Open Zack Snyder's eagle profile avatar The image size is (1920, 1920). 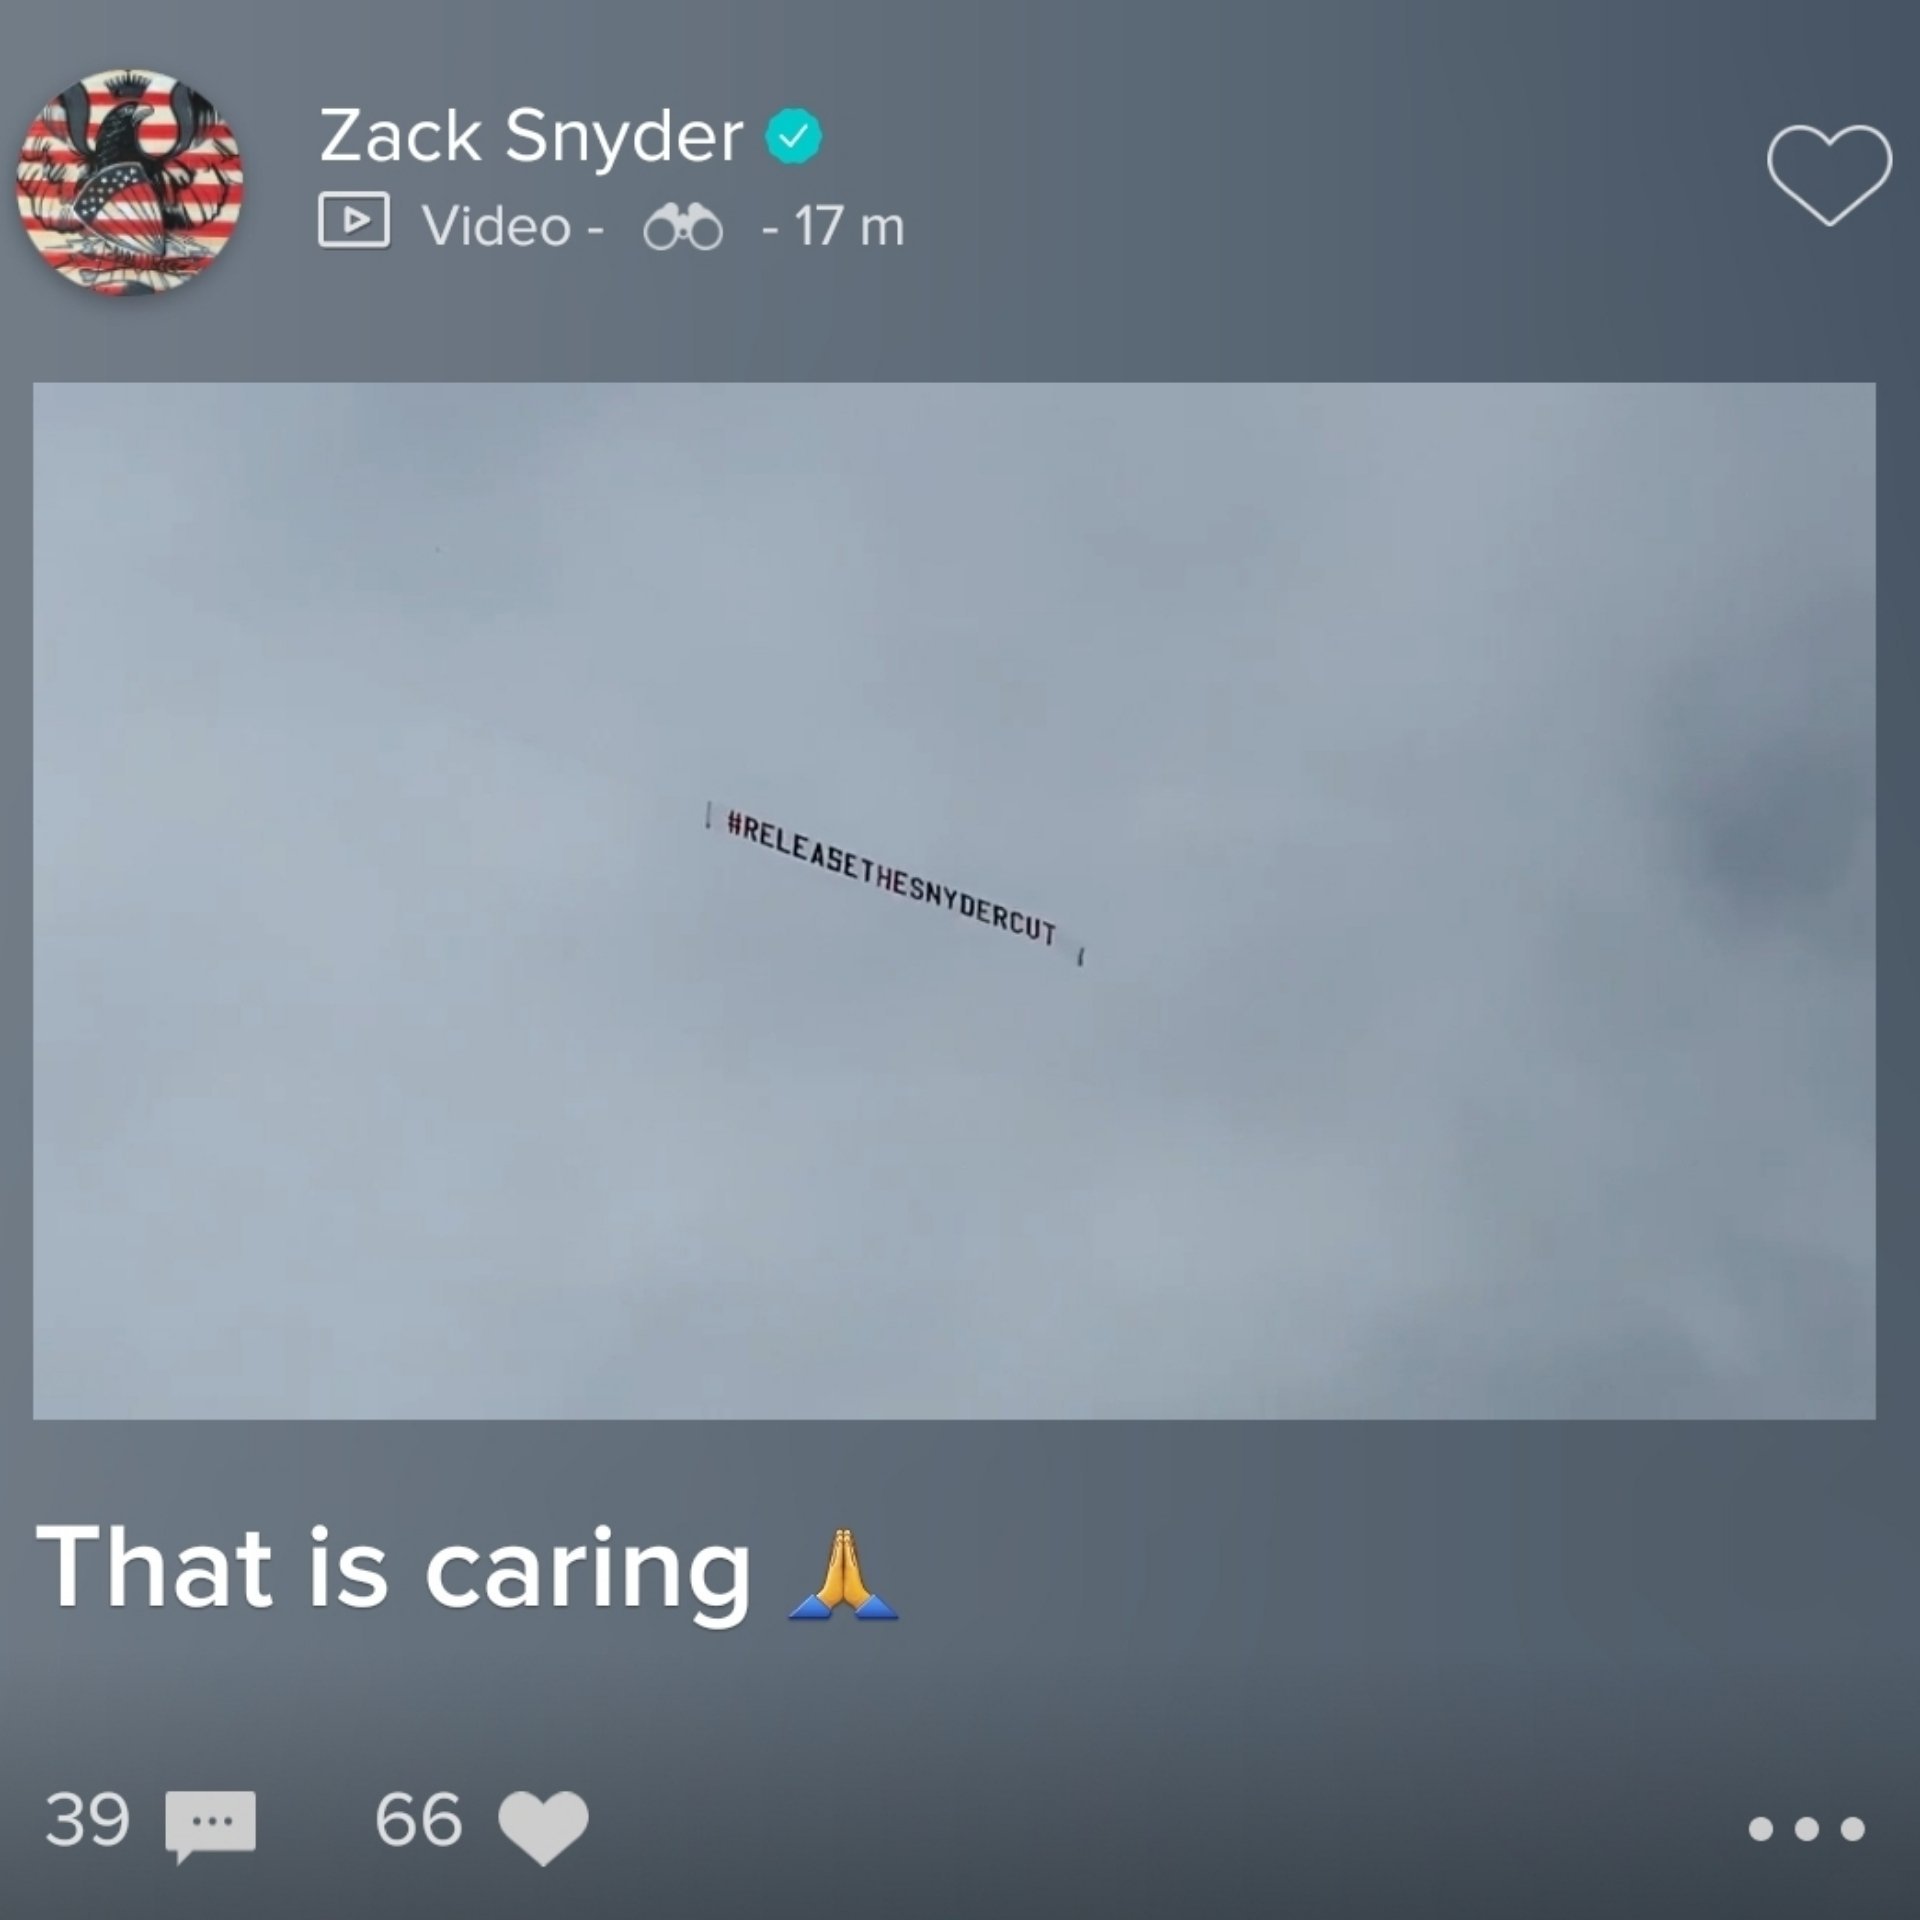130,183
